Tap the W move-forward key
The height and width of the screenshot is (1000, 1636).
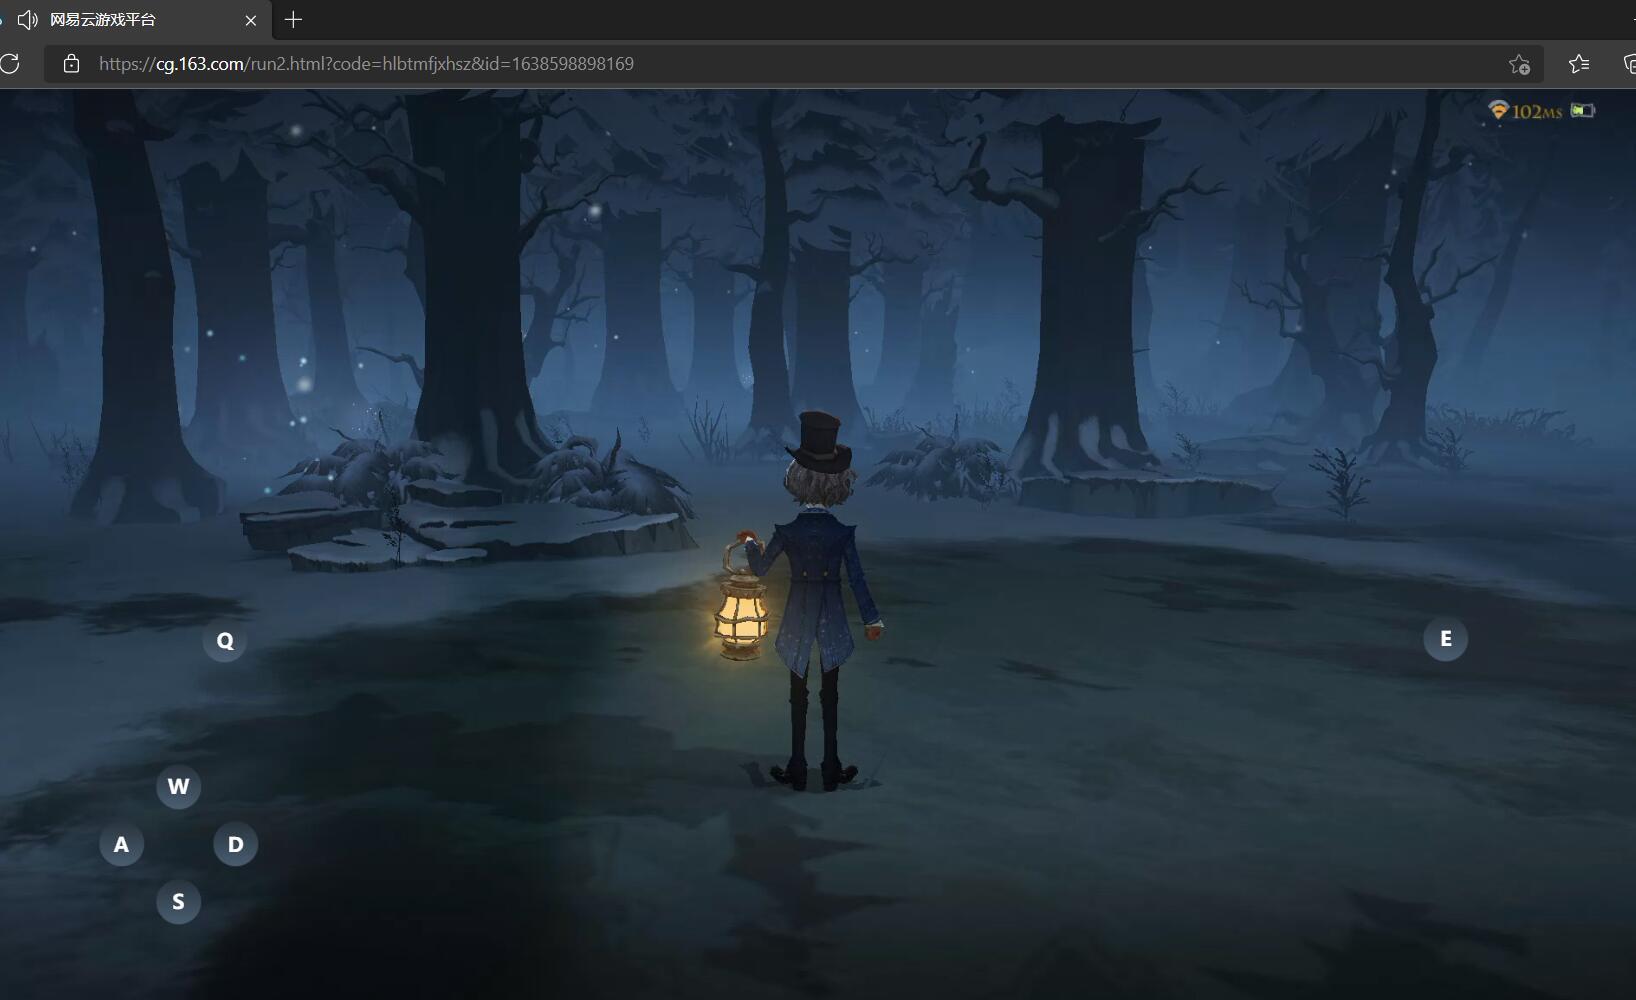(178, 786)
